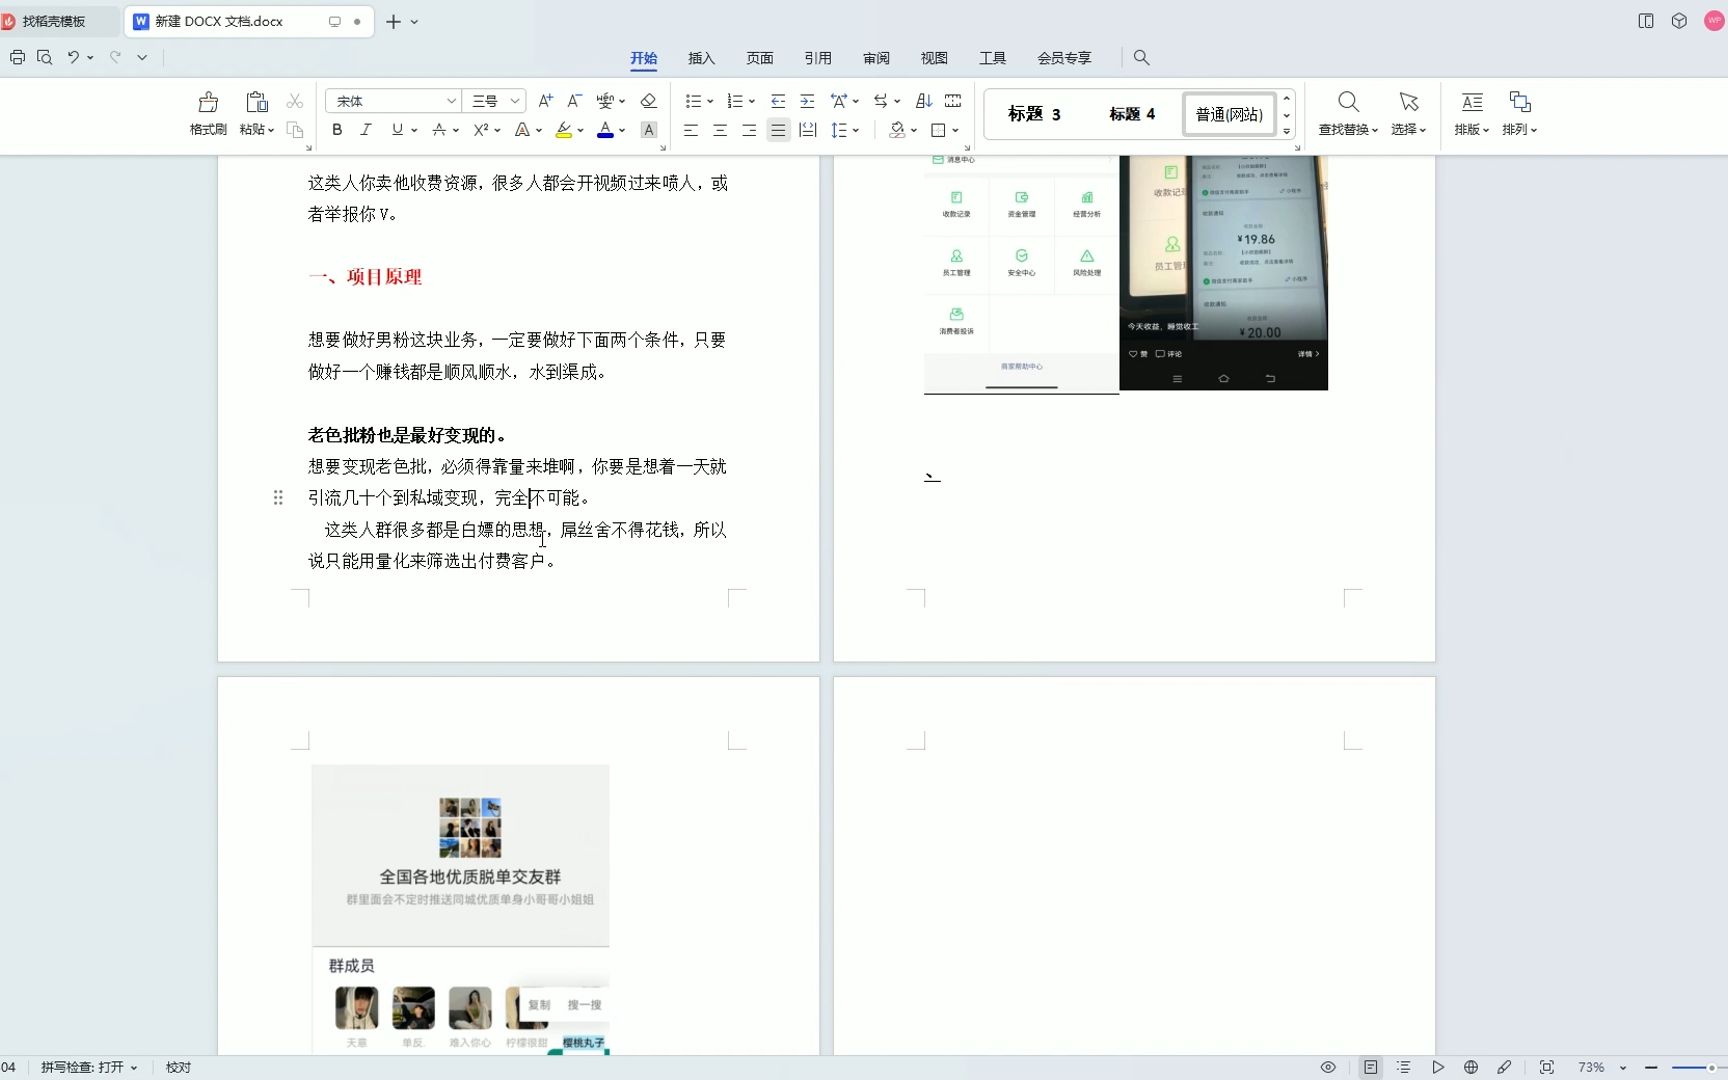The image size is (1728, 1080).
Task: Expand the font color dropdown arrow
Action: 621,130
